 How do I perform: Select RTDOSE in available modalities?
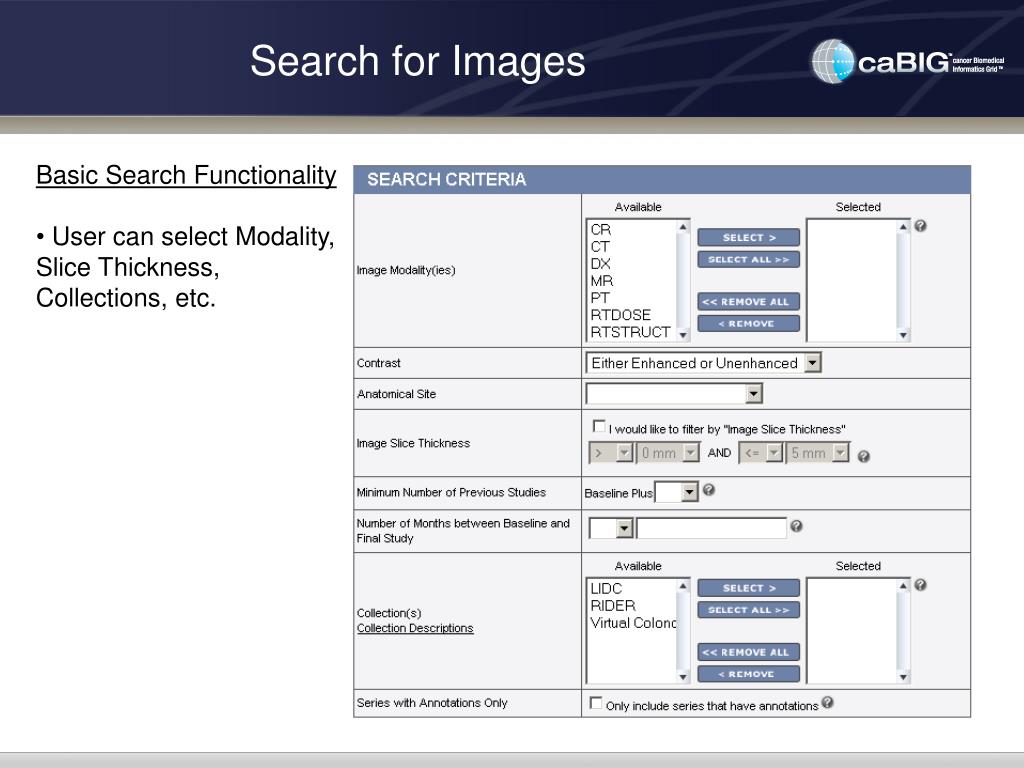620,315
